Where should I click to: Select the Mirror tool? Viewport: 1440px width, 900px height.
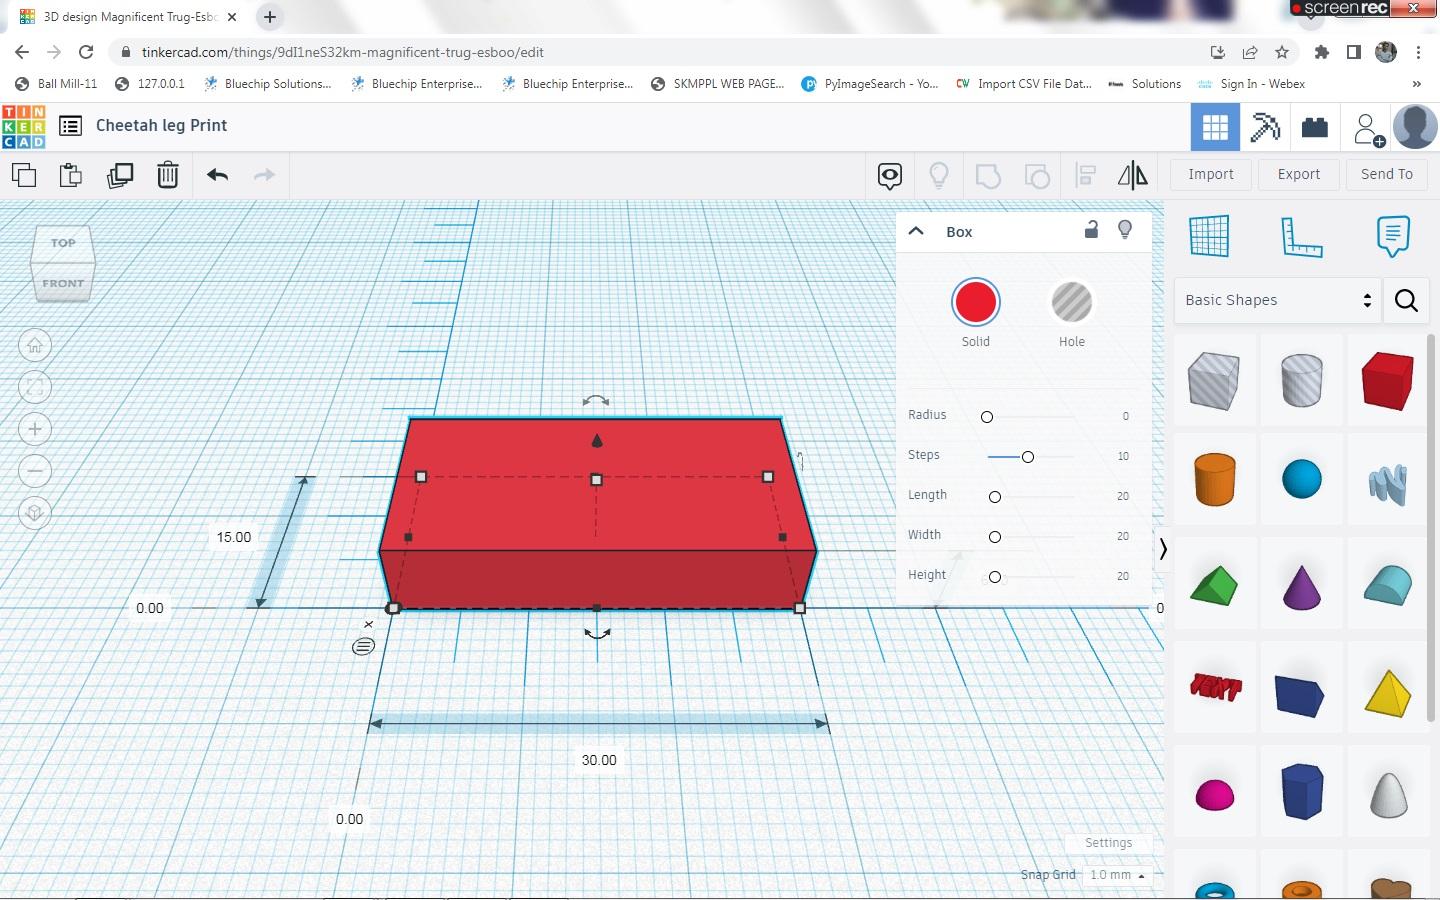[1133, 176]
